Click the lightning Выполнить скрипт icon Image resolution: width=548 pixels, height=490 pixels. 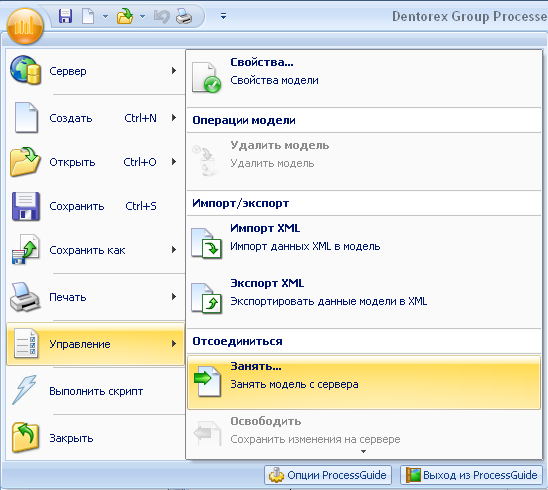[x=24, y=390]
